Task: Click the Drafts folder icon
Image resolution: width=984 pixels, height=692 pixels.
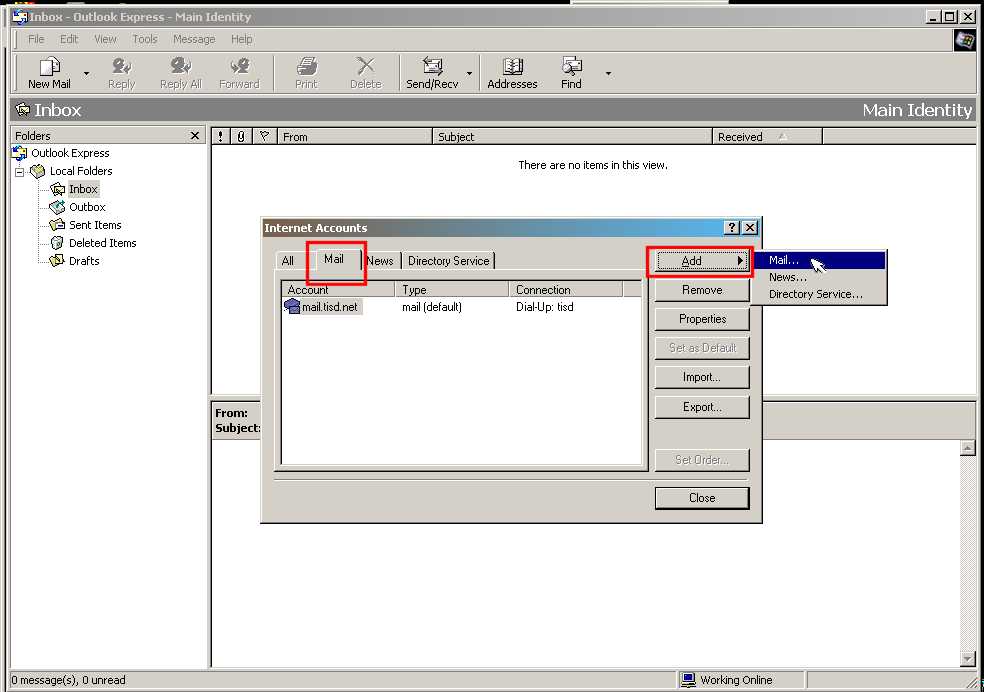Action: tap(57, 260)
